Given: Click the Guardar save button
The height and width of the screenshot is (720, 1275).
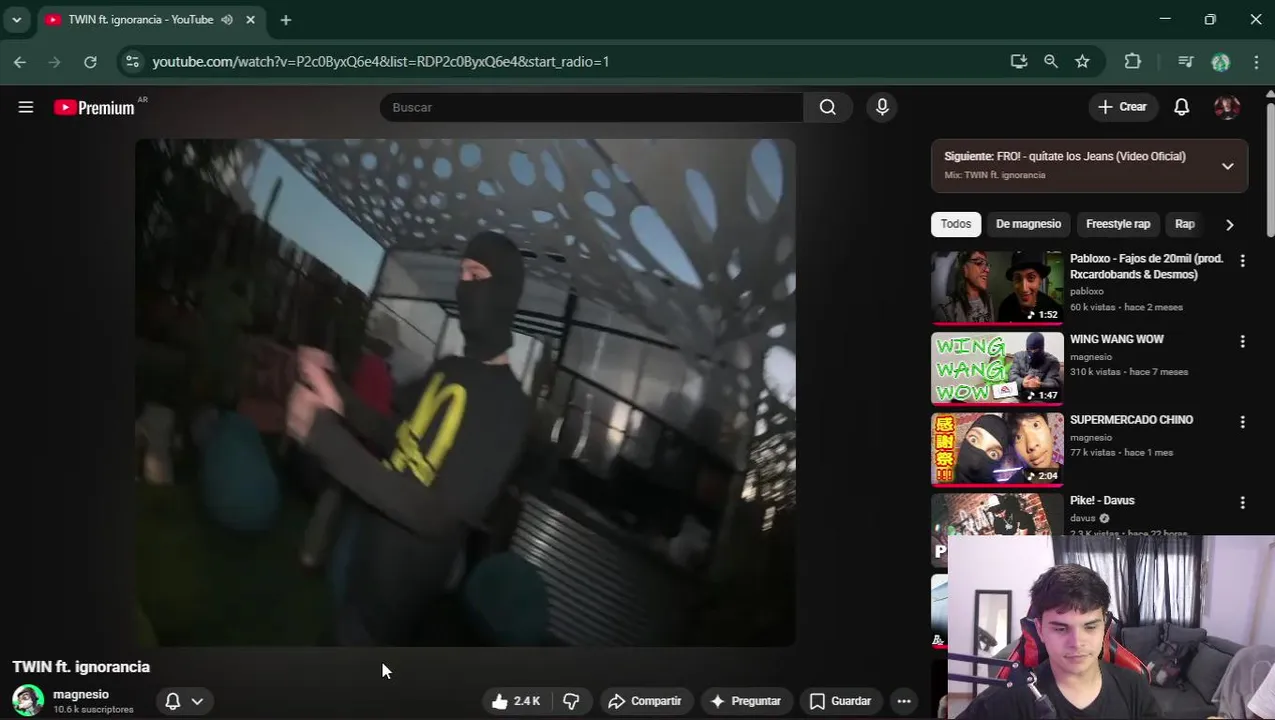Looking at the screenshot, I should (x=841, y=701).
